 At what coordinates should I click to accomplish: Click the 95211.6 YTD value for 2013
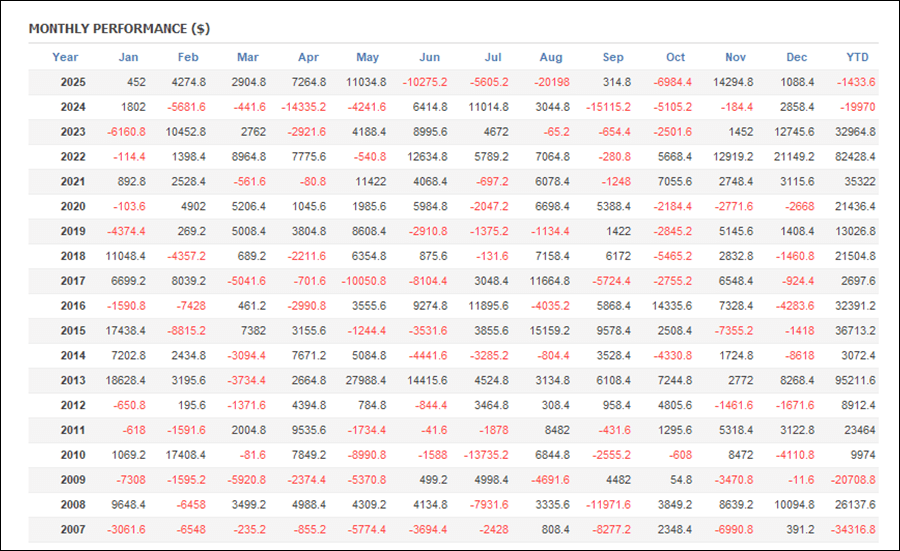[853, 382]
